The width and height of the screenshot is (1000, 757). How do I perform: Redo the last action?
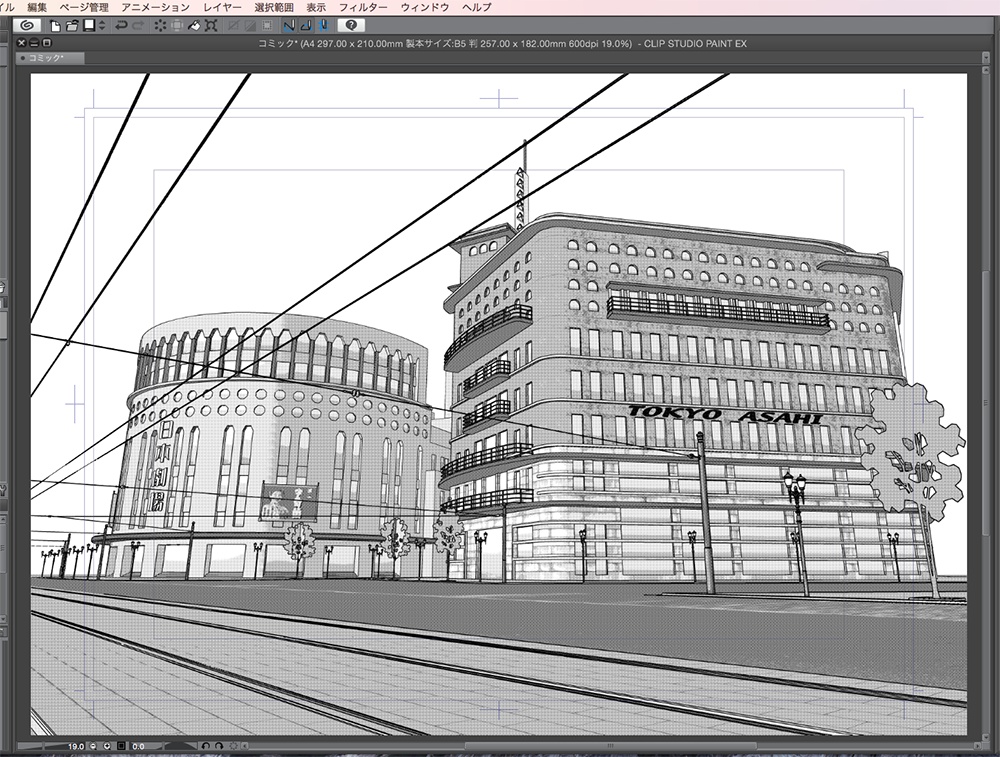click(x=138, y=26)
